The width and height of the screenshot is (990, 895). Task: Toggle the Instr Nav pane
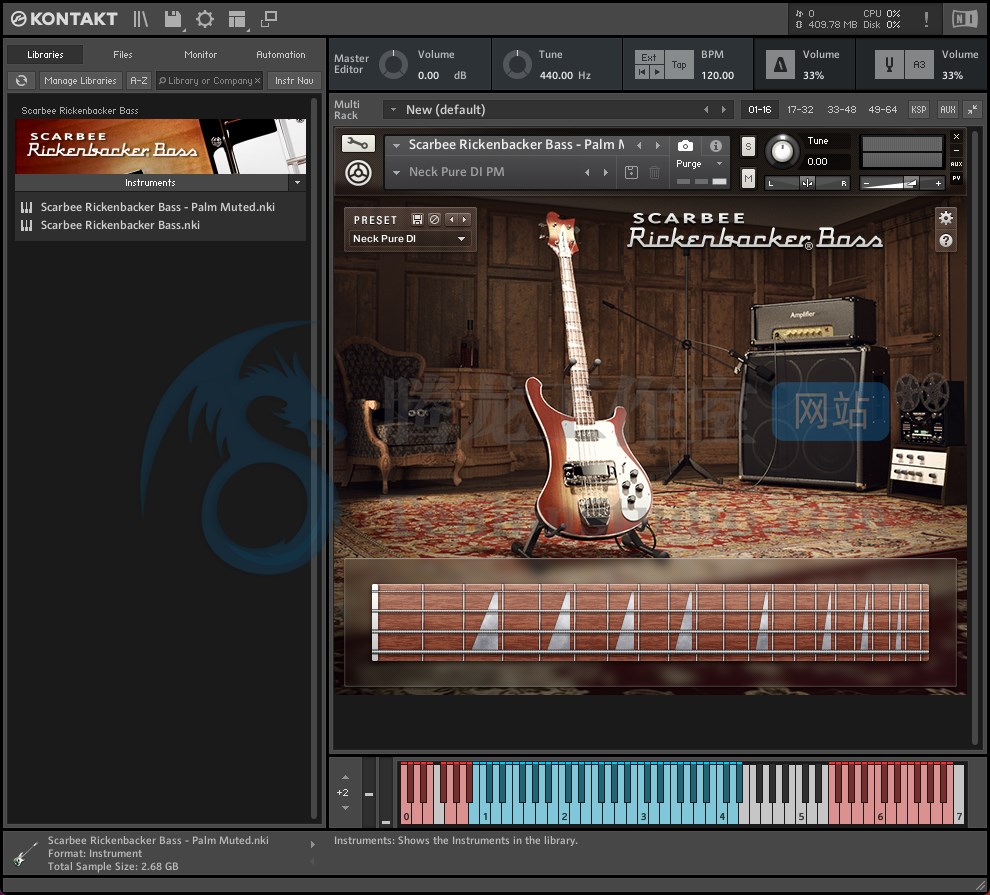[294, 80]
